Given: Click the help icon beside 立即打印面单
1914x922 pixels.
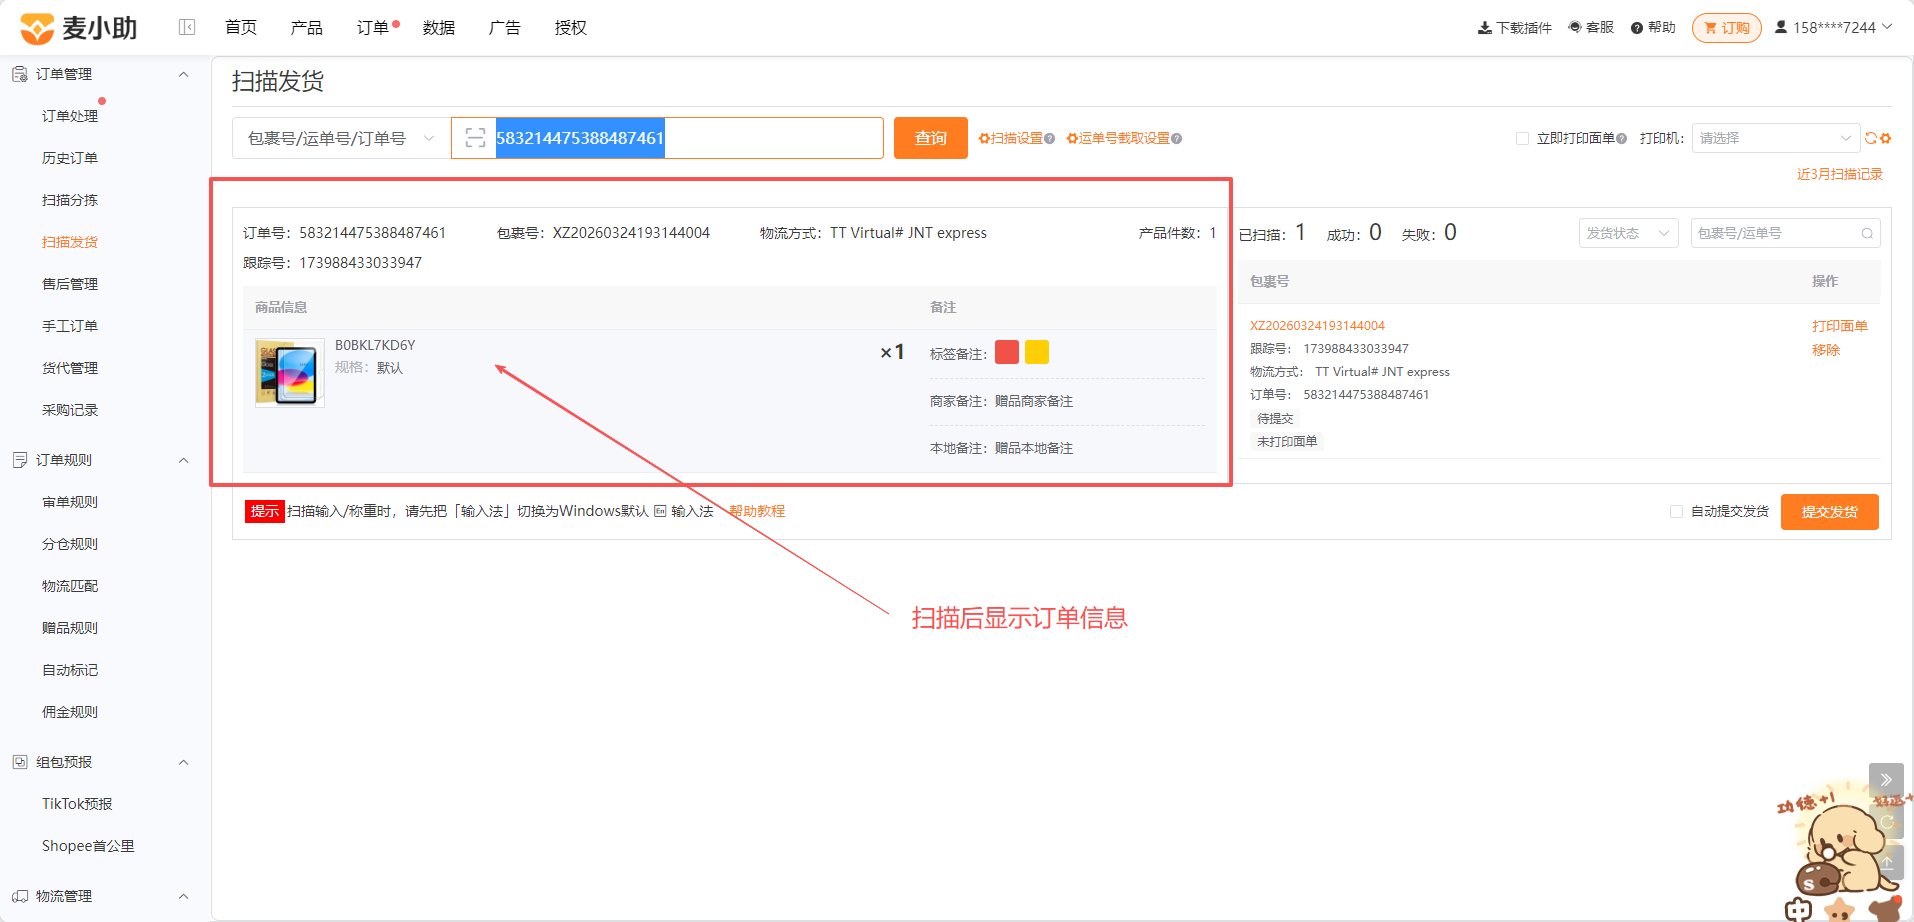Looking at the screenshot, I should [1621, 139].
